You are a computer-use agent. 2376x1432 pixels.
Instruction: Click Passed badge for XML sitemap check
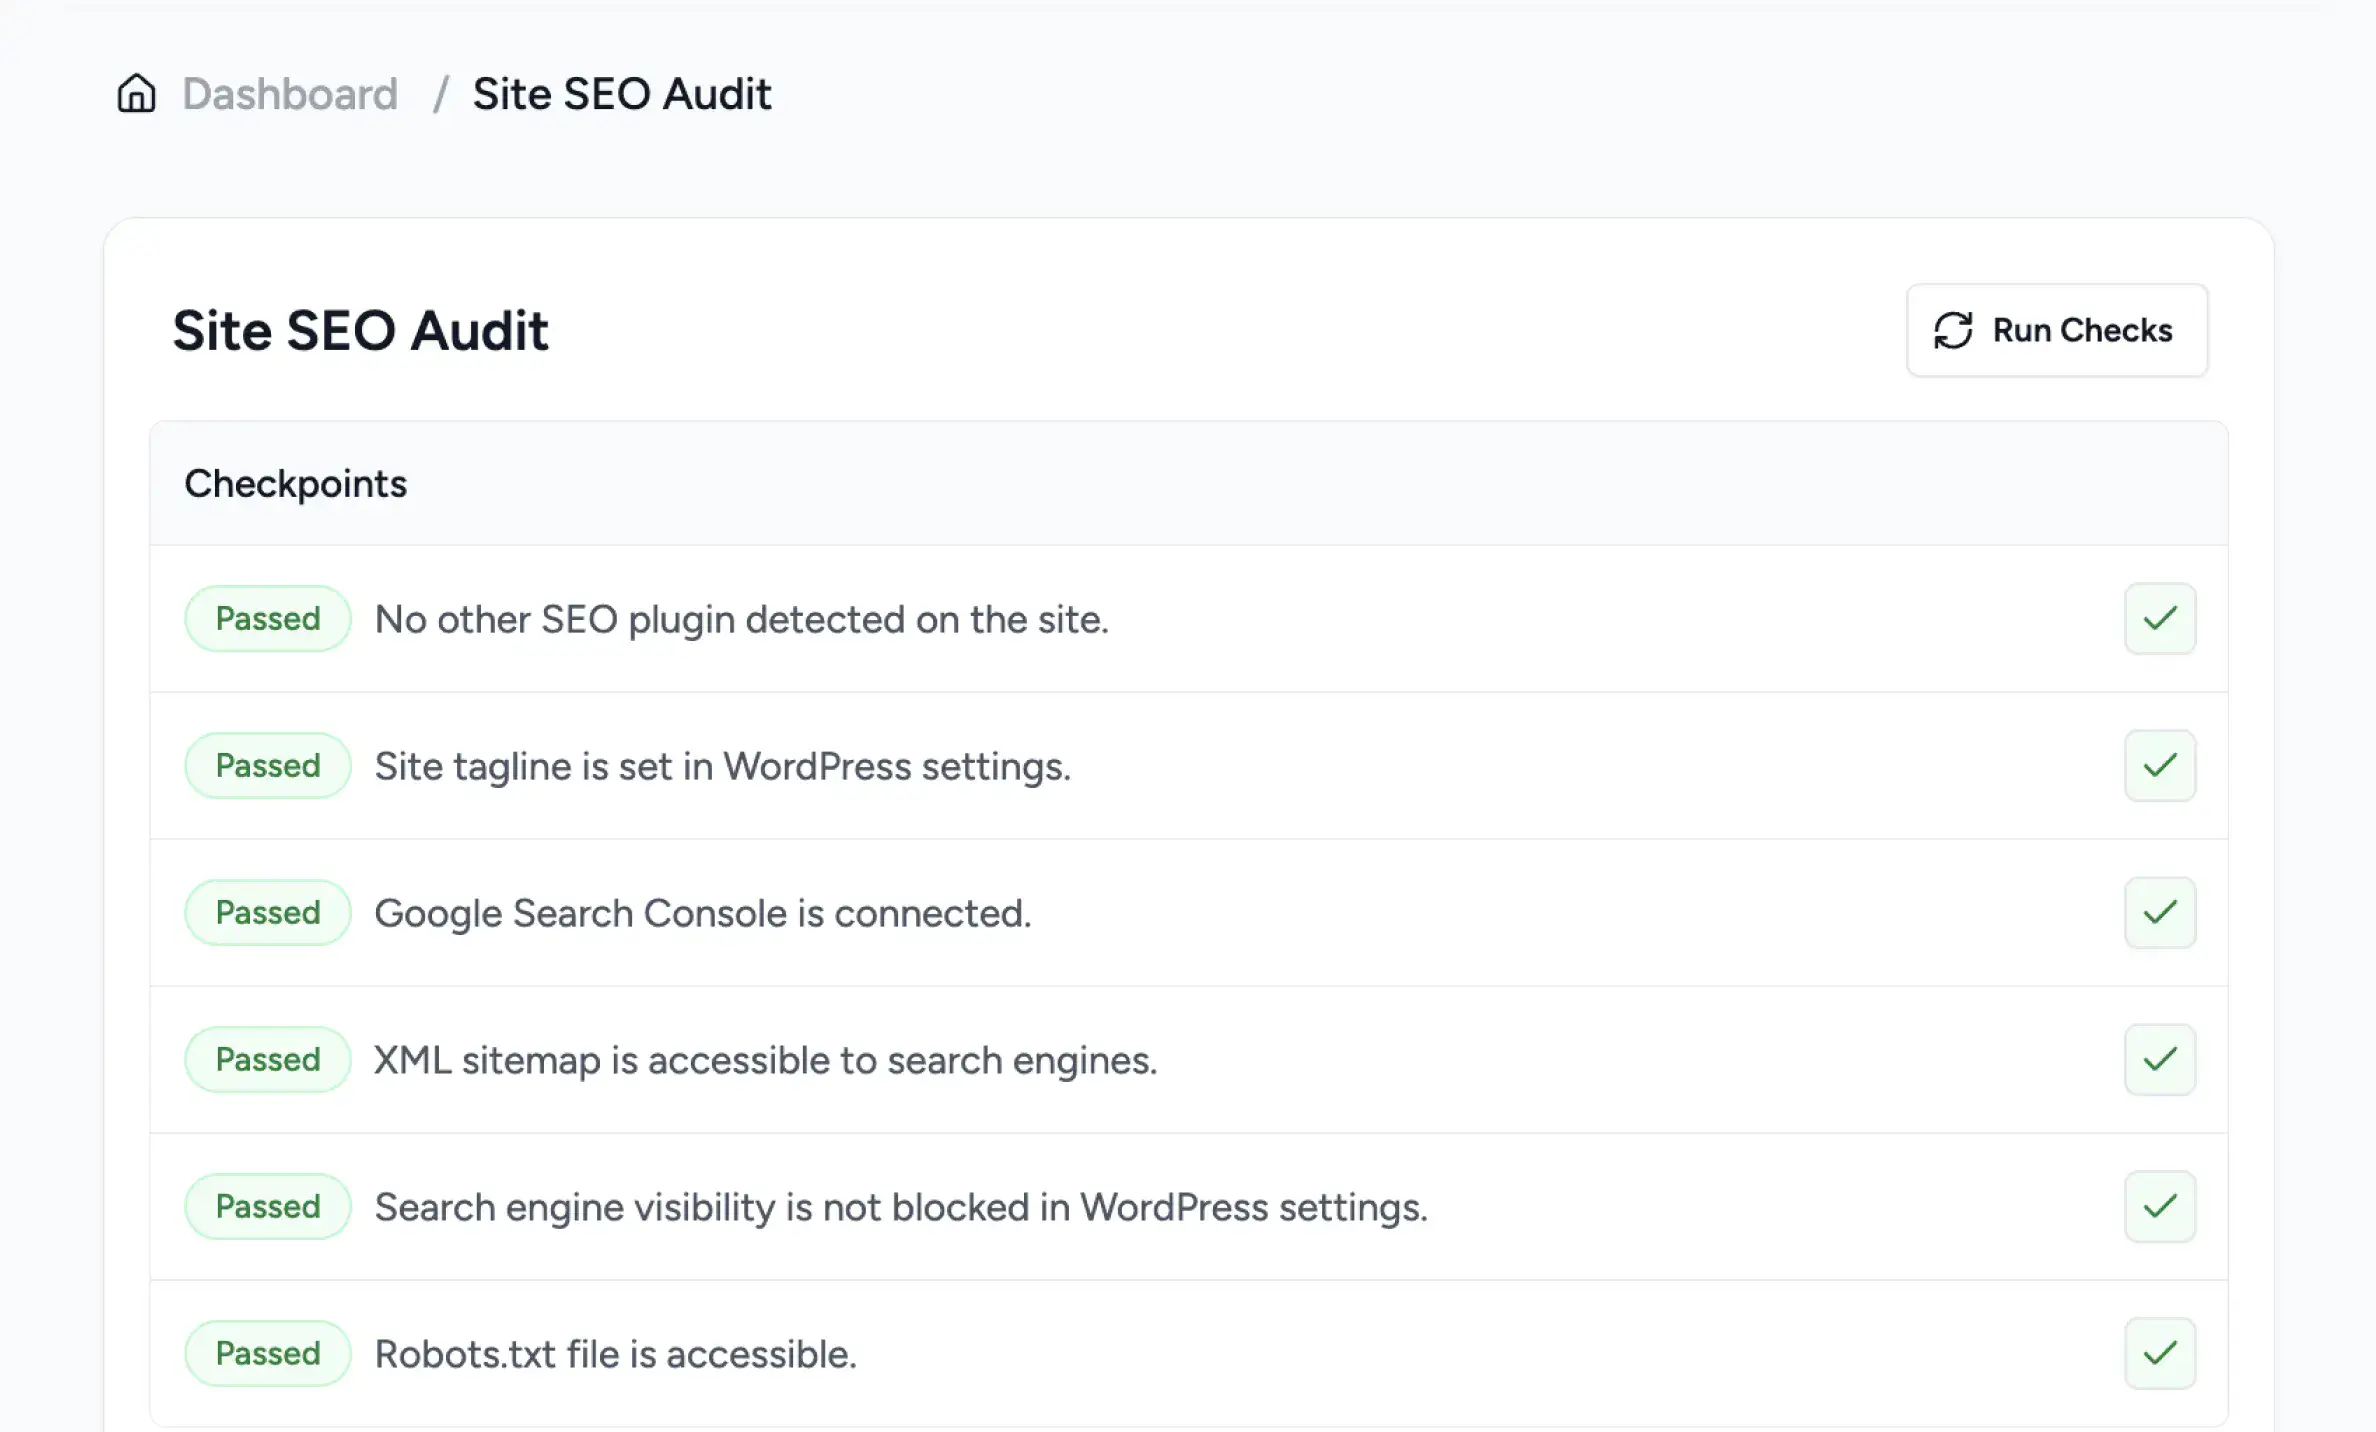(268, 1060)
